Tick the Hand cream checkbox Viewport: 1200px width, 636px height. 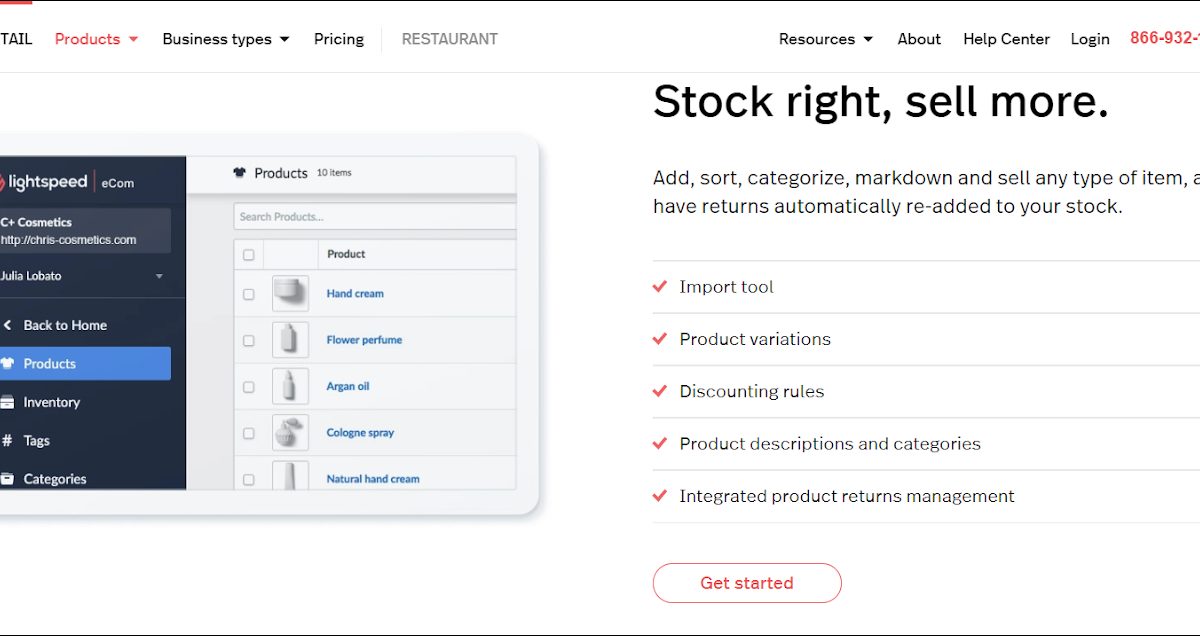249,295
